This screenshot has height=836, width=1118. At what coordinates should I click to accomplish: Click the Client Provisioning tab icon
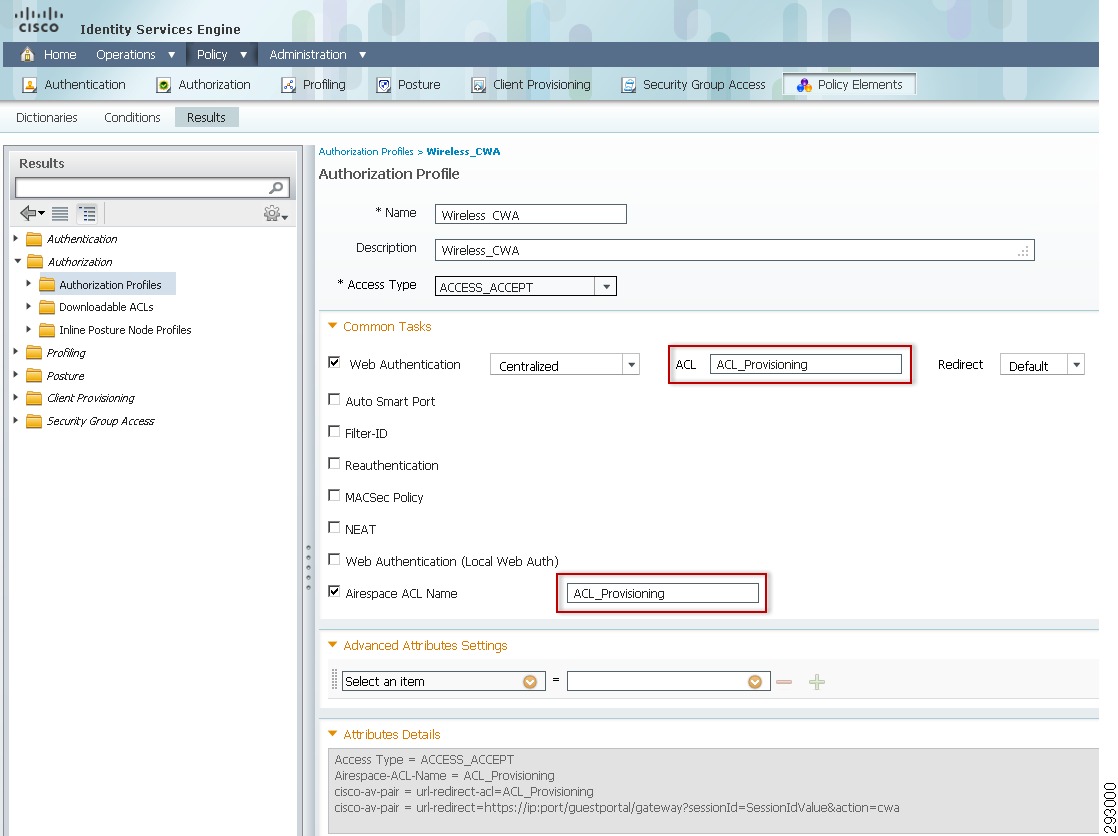coord(478,85)
